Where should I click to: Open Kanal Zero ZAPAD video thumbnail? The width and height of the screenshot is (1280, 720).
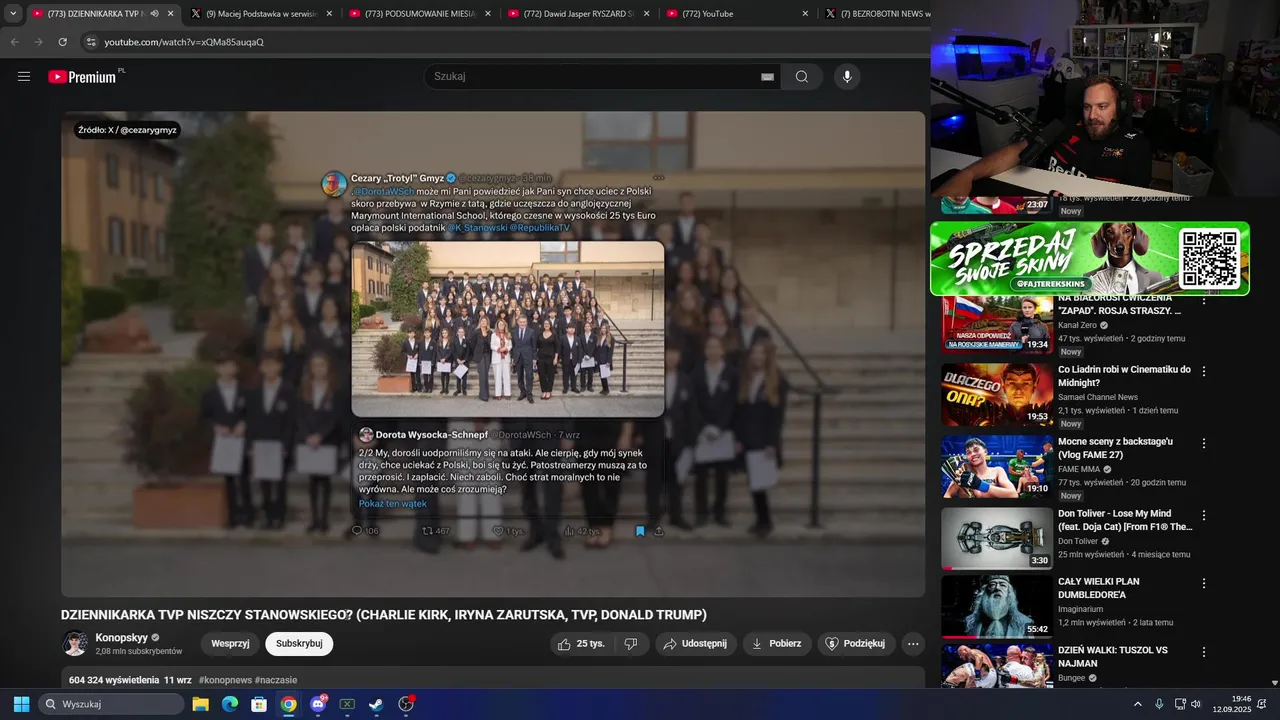[997, 325]
